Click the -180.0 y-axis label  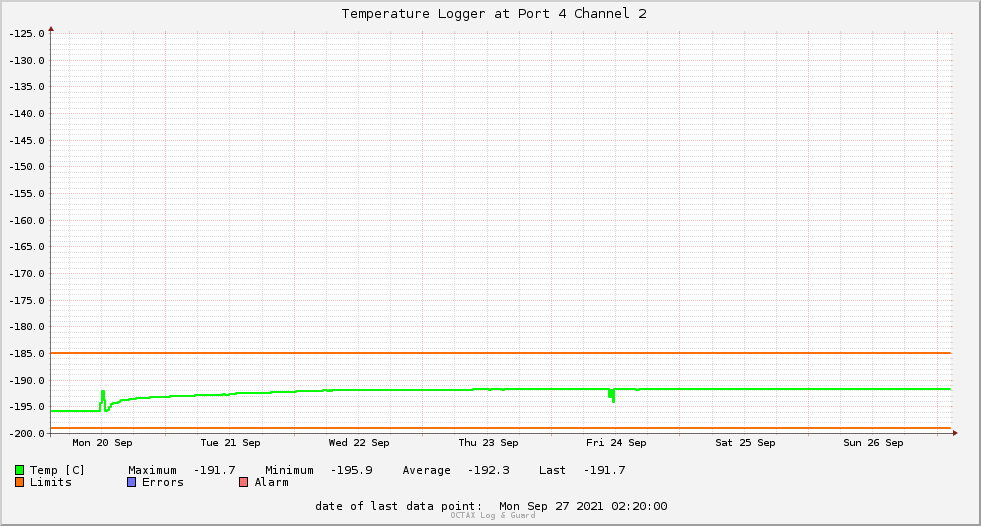point(27,327)
